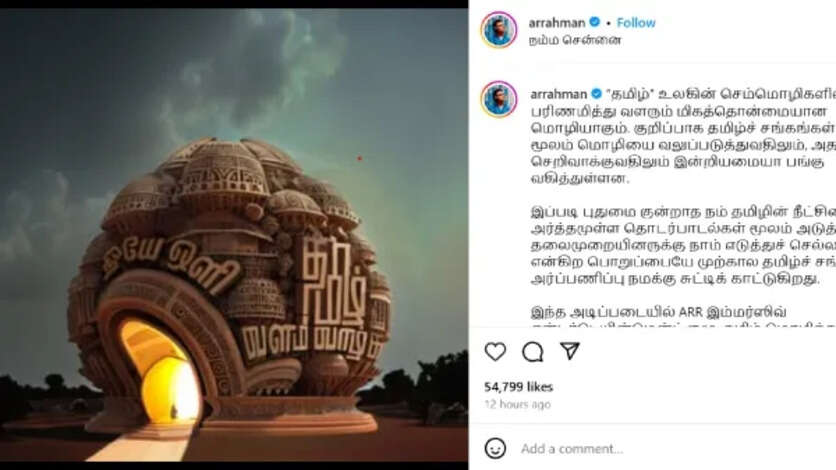836x470 pixels.
Task: Open arrahman username link in post header
Action: (x=557, y=23)
